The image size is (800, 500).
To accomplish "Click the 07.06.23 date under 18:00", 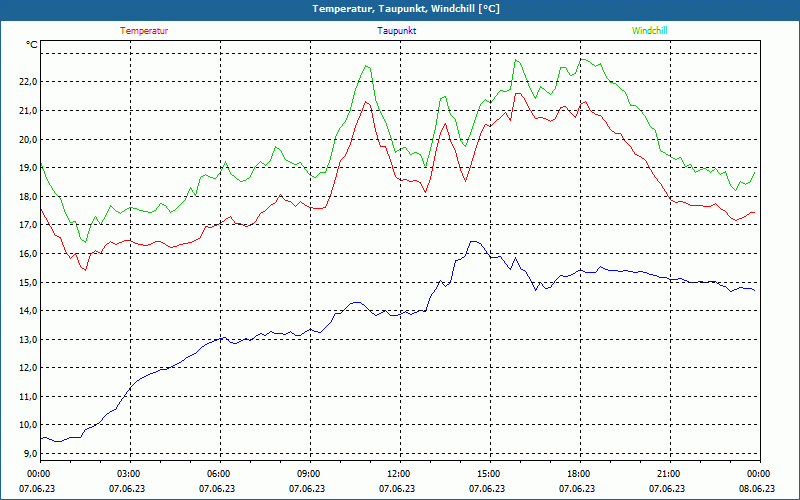I will pos(577,488).
